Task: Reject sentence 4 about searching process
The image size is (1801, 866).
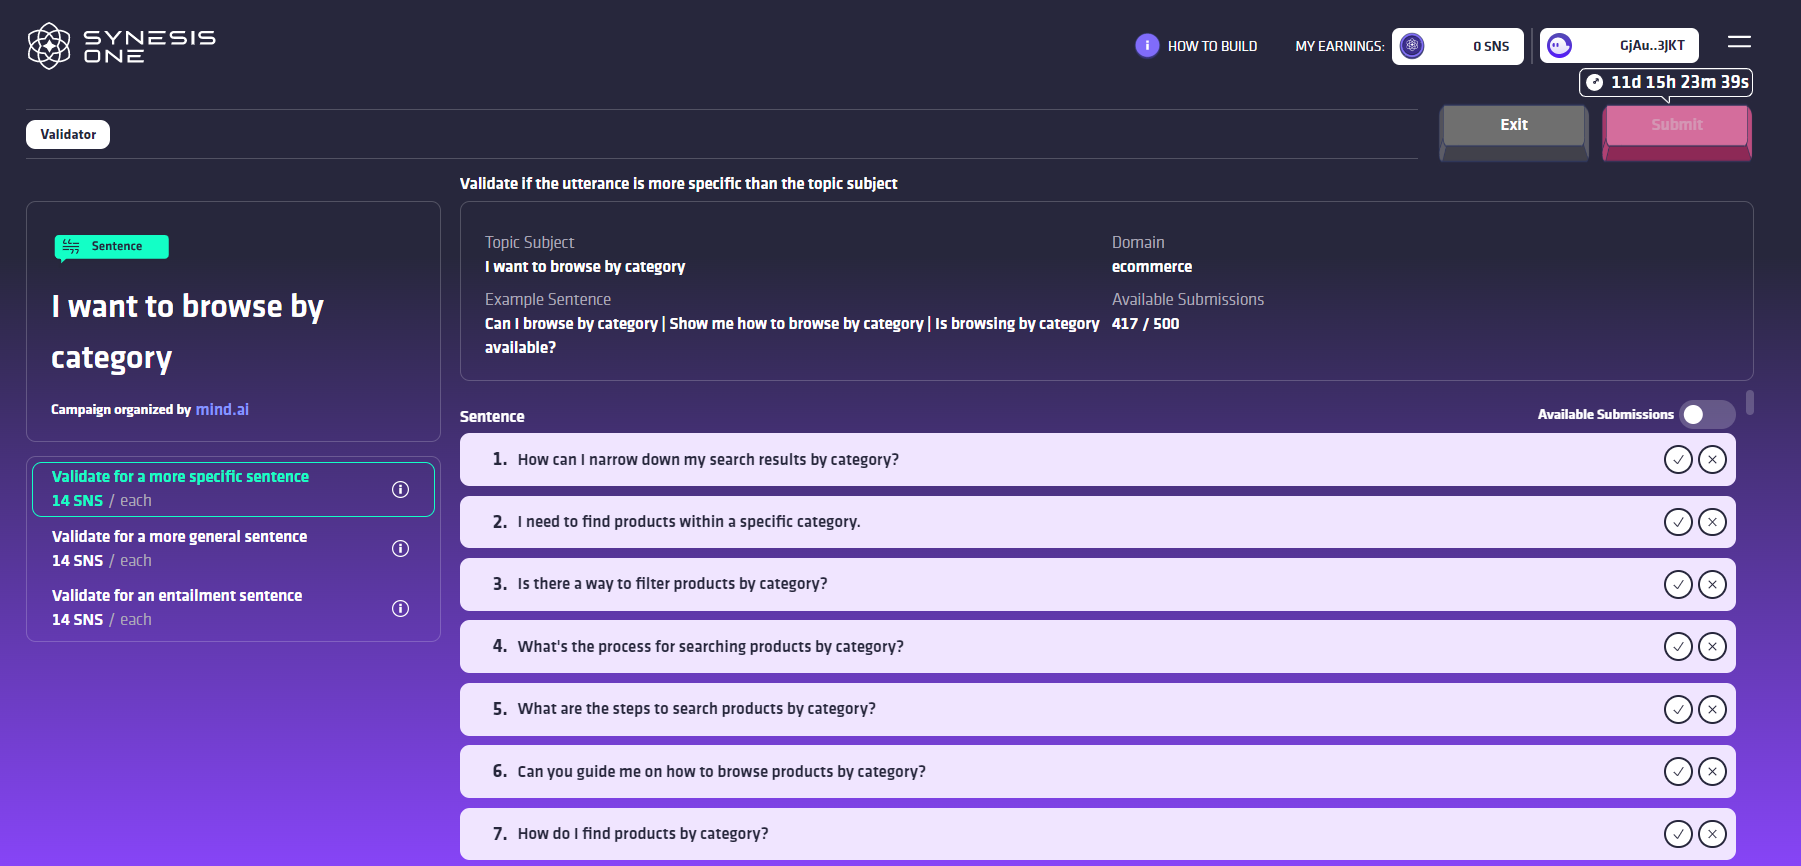Action: [x=1712, y=647]
